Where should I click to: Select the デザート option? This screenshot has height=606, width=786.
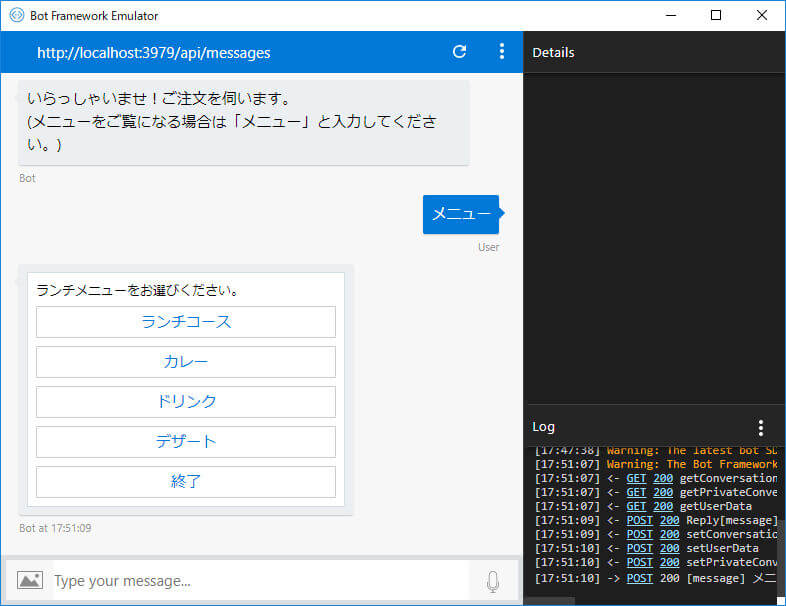[x=186, y=442]
